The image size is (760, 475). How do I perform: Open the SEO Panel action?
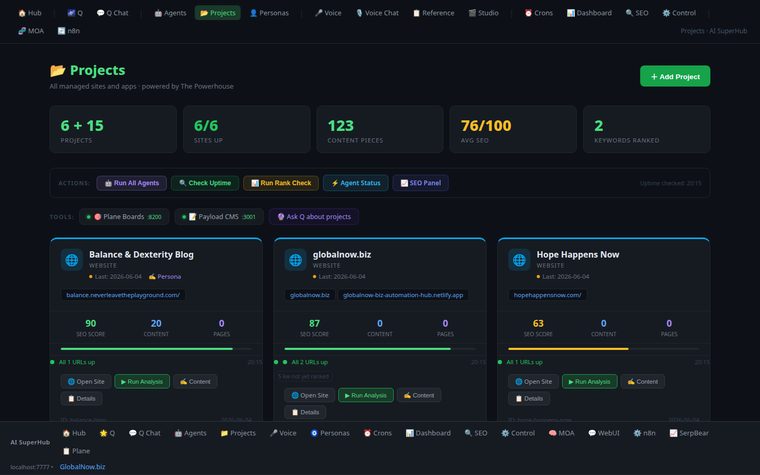point(421,183)
